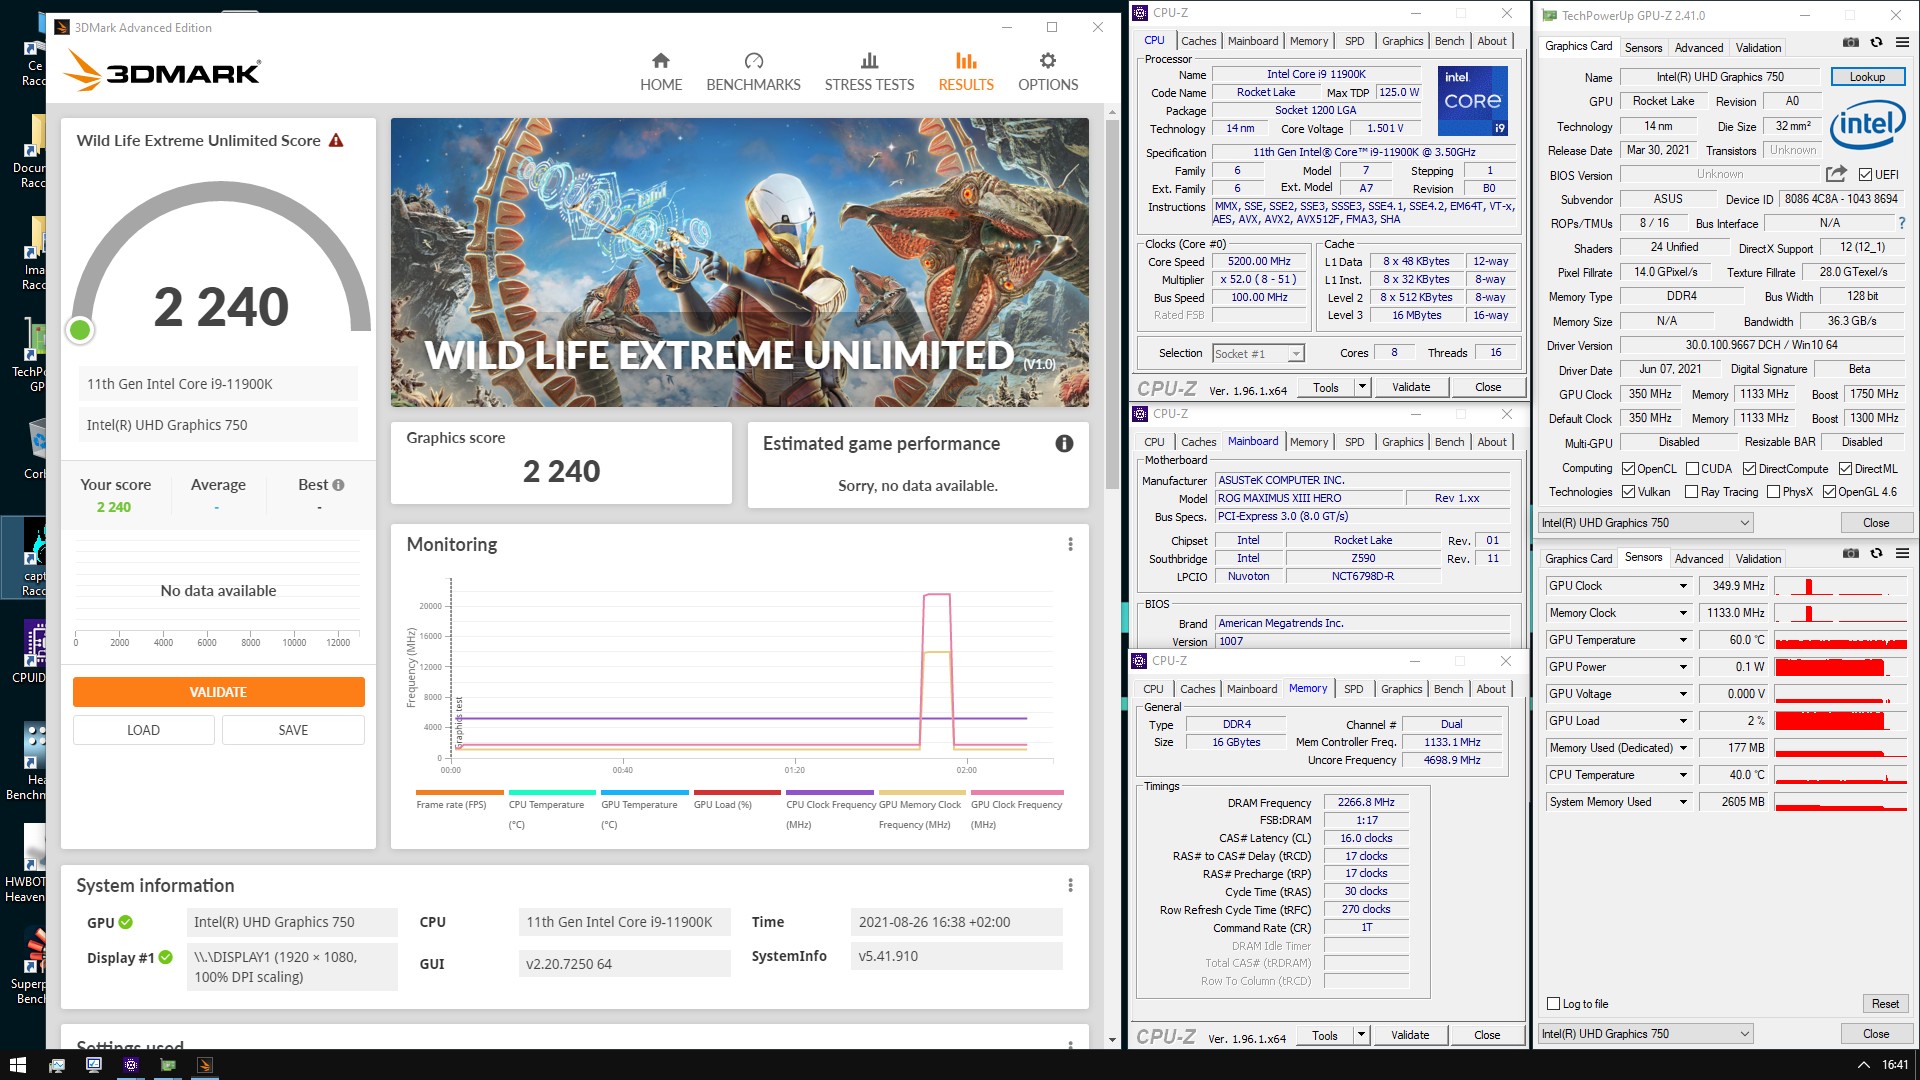Expand the Memory Used (Dedicated) sensor dropdown
The height and width of the screenshot is (1080, 1920).
(x=1683, y=748)
